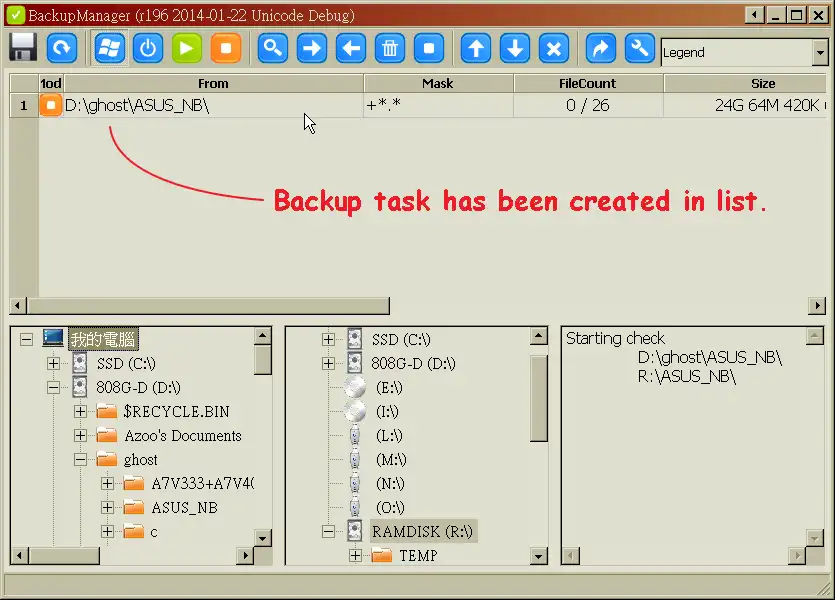Click the +*.* mask cell
This screenshot has width=835, height=600.
click(x=438, y=105)
